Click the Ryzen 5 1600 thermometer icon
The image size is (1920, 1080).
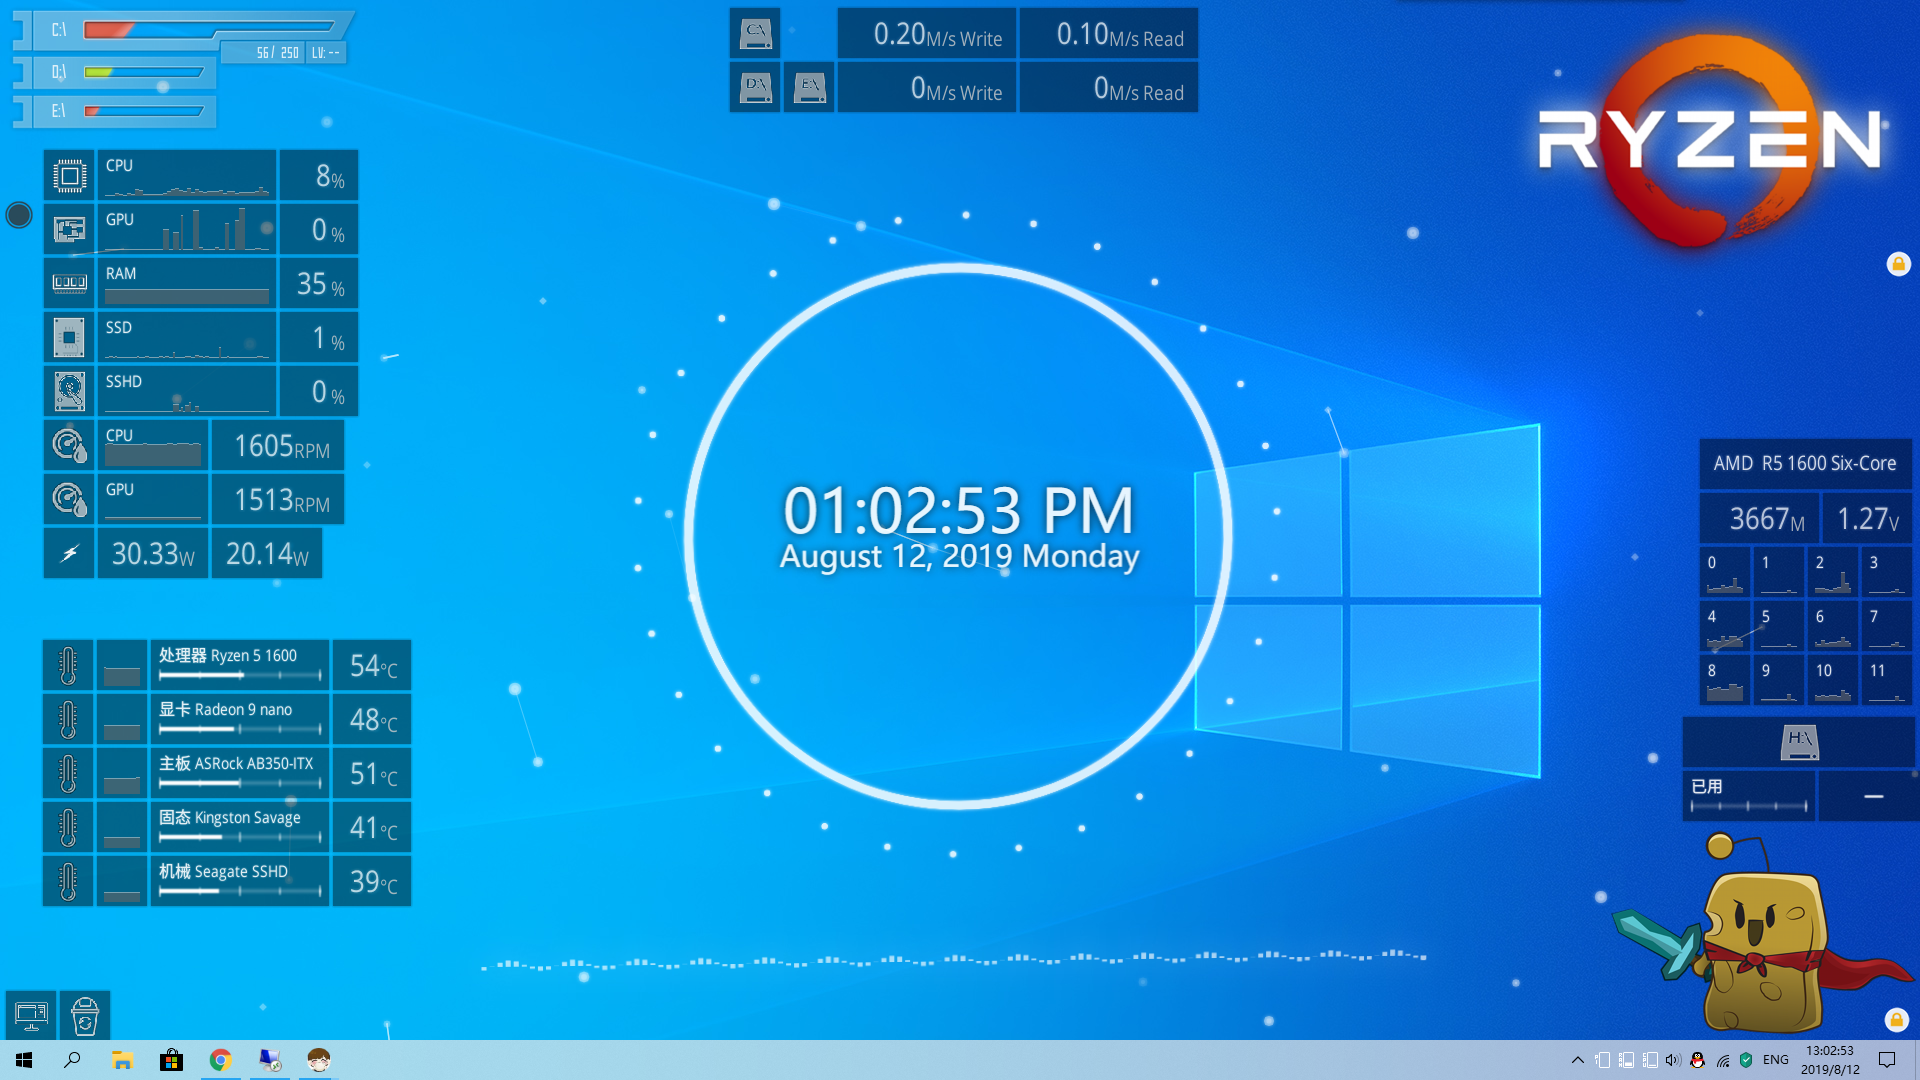(68, 665)
